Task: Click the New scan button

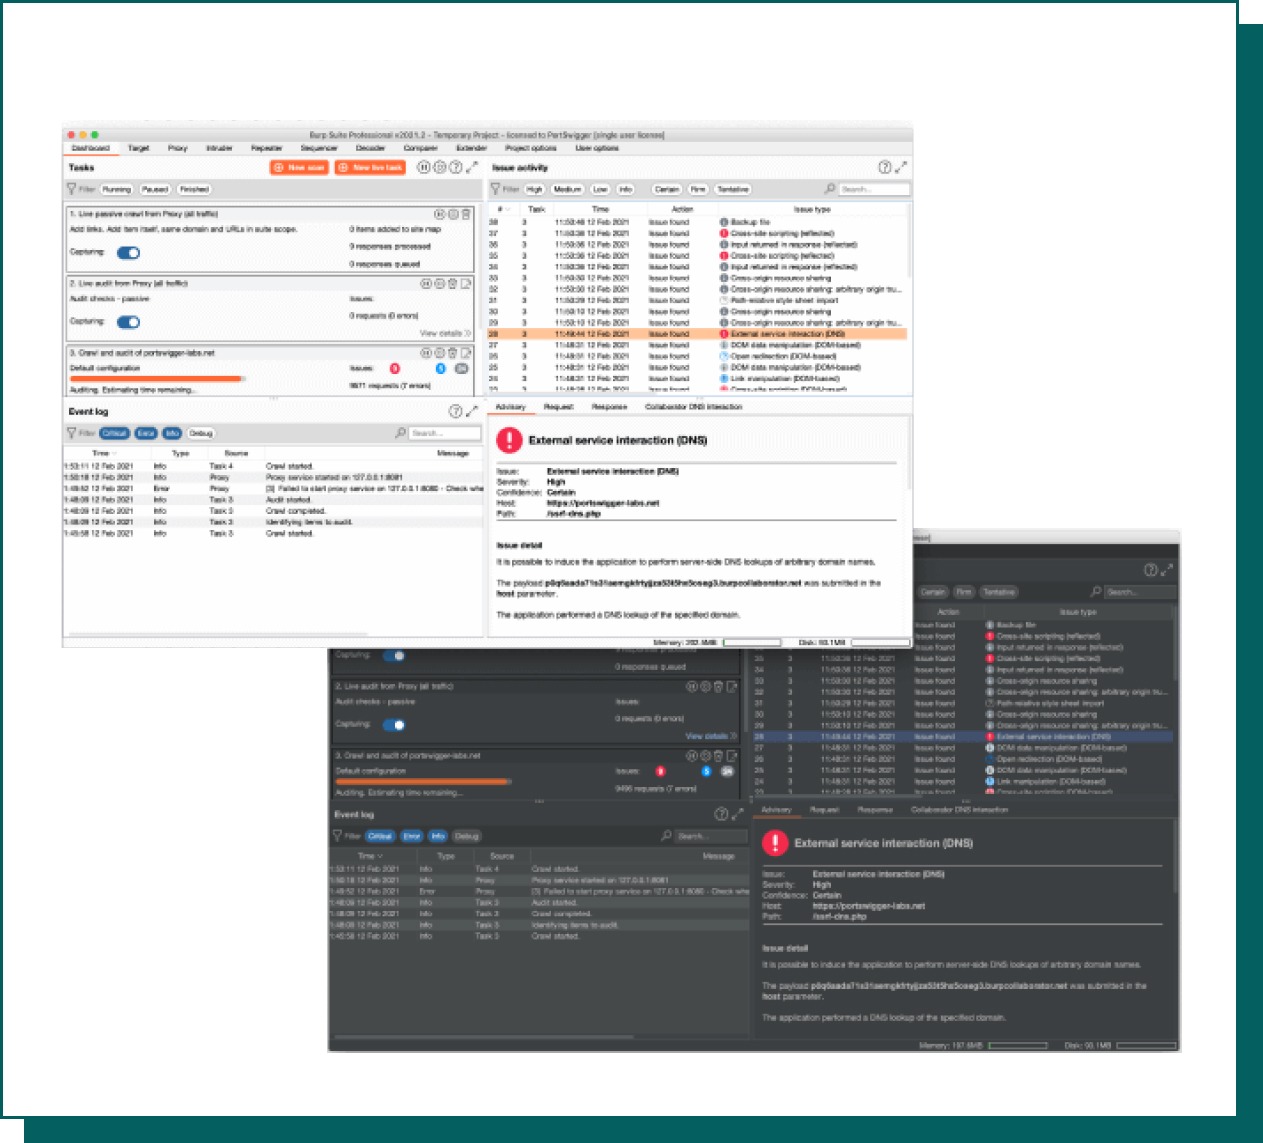Action: click(299, 167)
